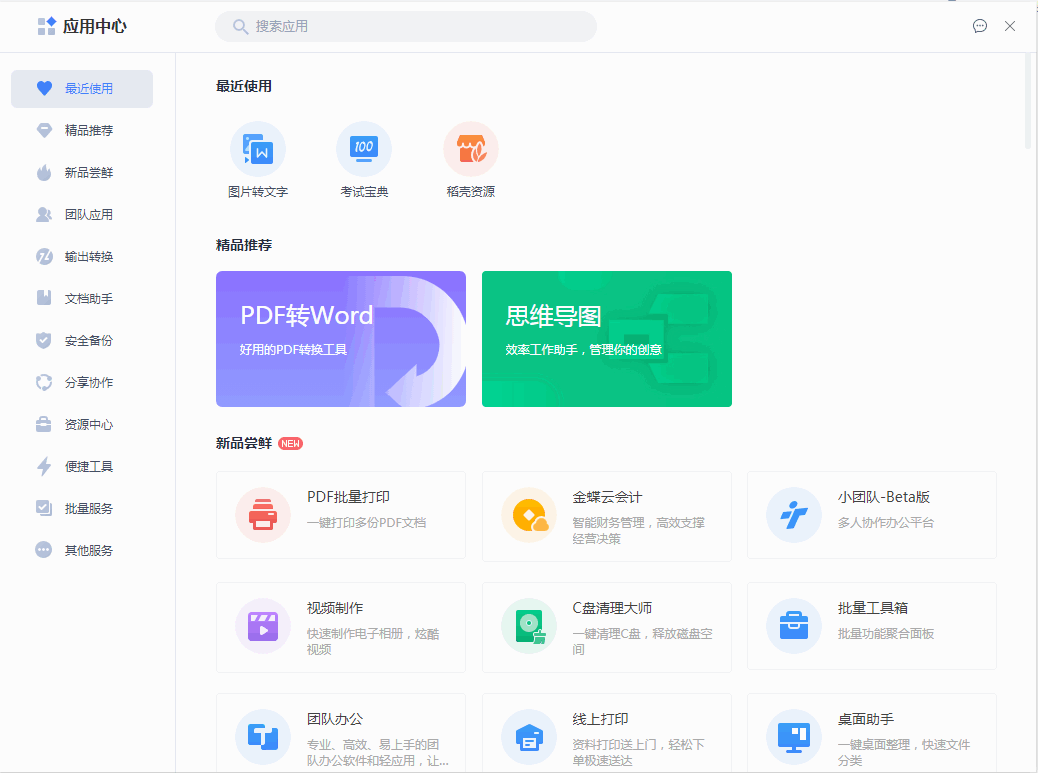Click the PDF批量打印 printer icon
This screenshot has height=774, width=1039.
[263, 515]
